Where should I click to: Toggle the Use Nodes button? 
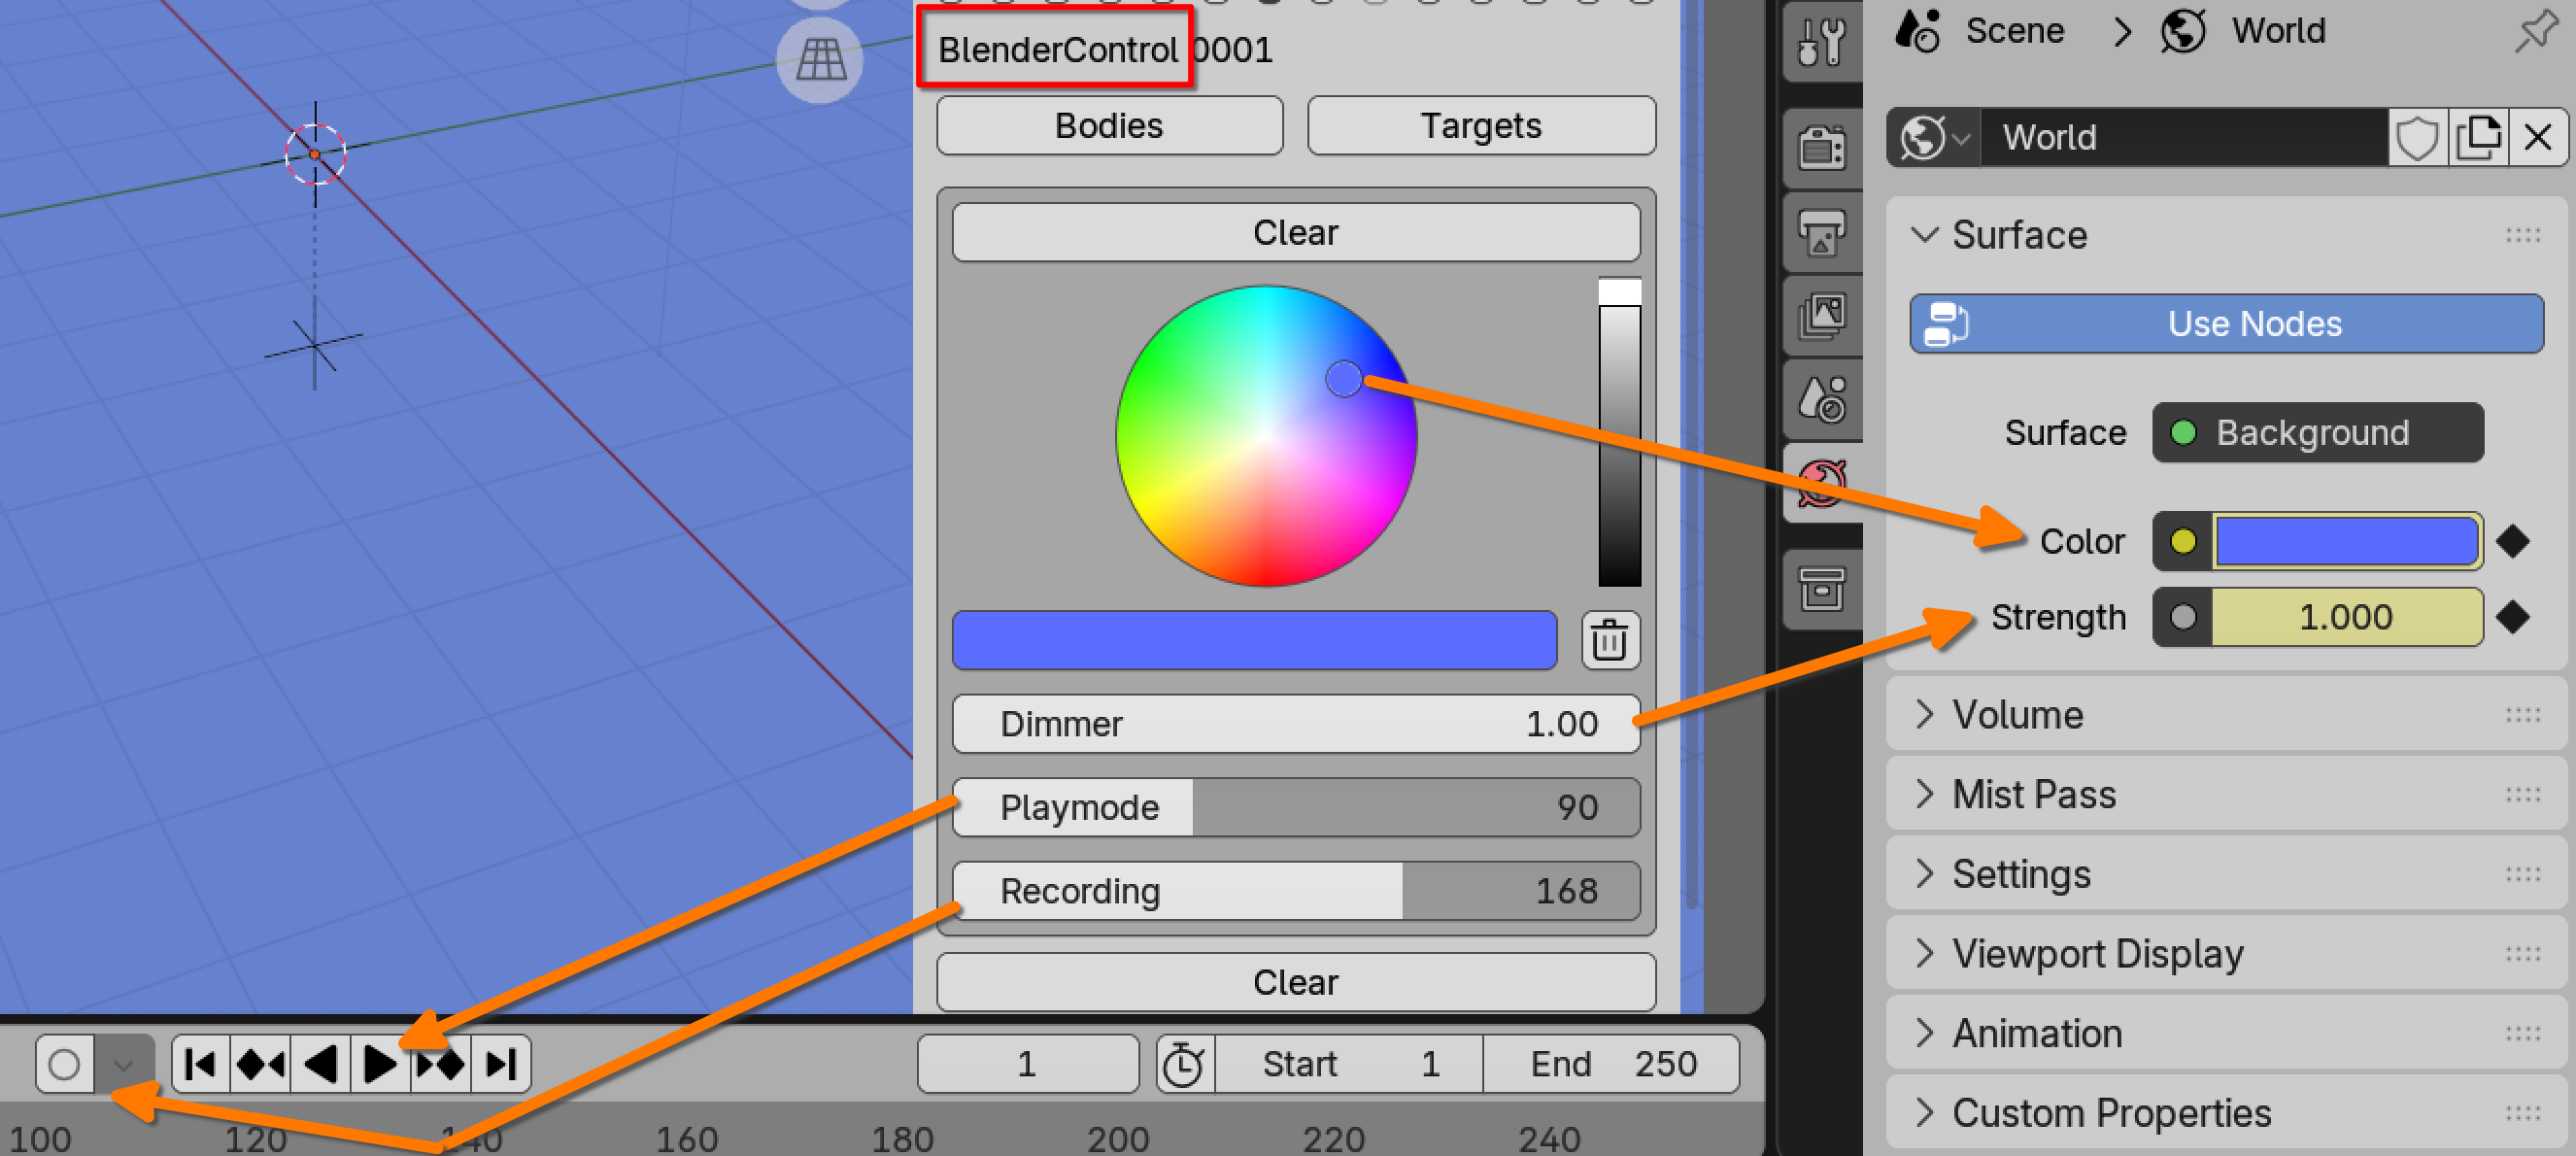[x=2226, y=323]
